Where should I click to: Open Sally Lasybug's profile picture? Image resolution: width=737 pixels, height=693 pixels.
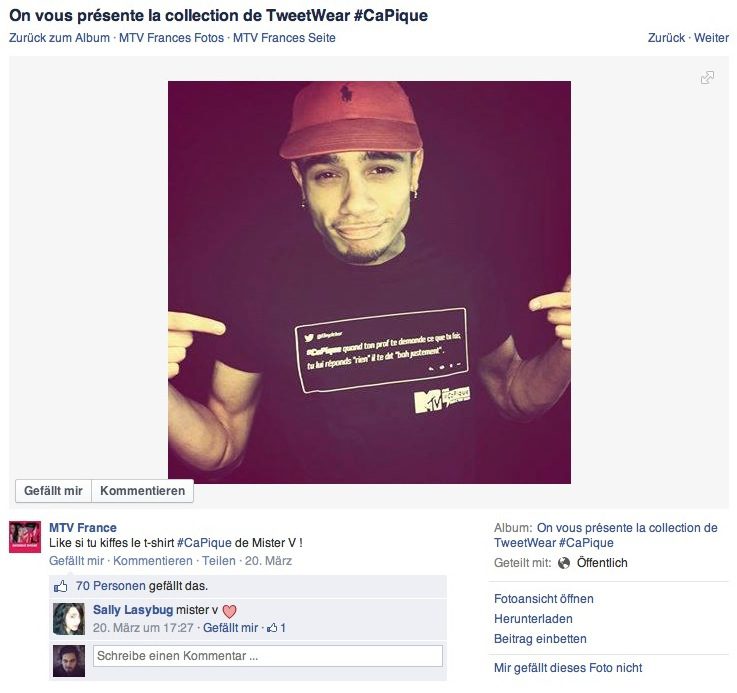point(69,619)
